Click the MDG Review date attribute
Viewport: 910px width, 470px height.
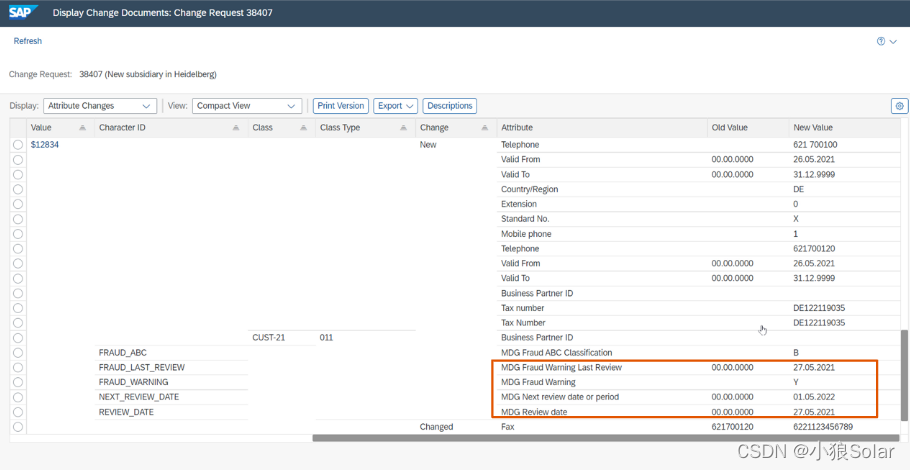534,412
